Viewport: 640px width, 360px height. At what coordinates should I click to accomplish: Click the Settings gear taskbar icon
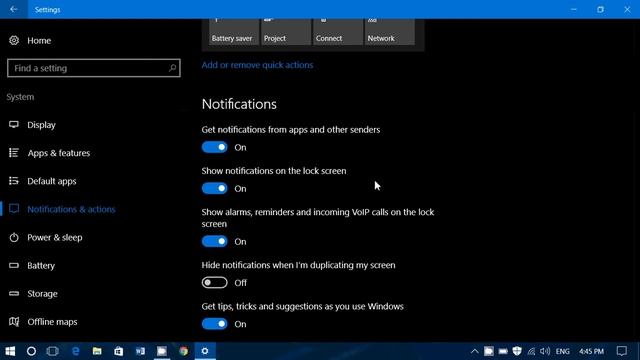coord(205,351)
